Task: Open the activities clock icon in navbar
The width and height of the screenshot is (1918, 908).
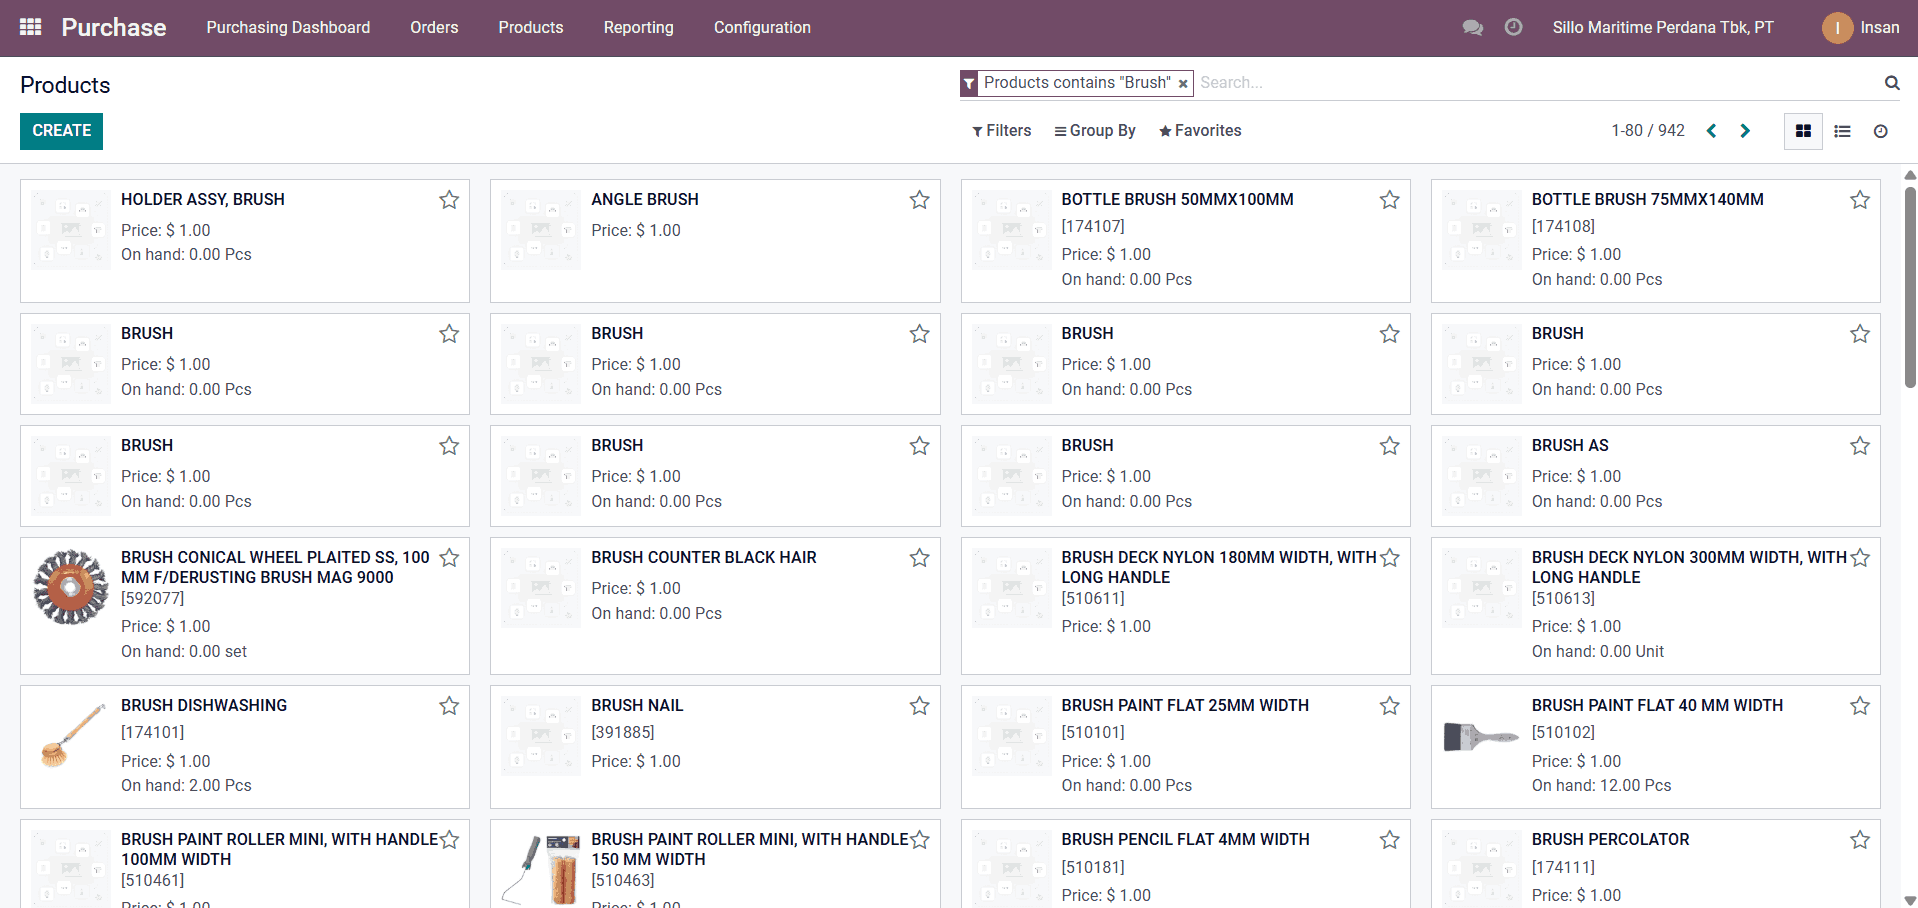Action: click(1513, 27)
